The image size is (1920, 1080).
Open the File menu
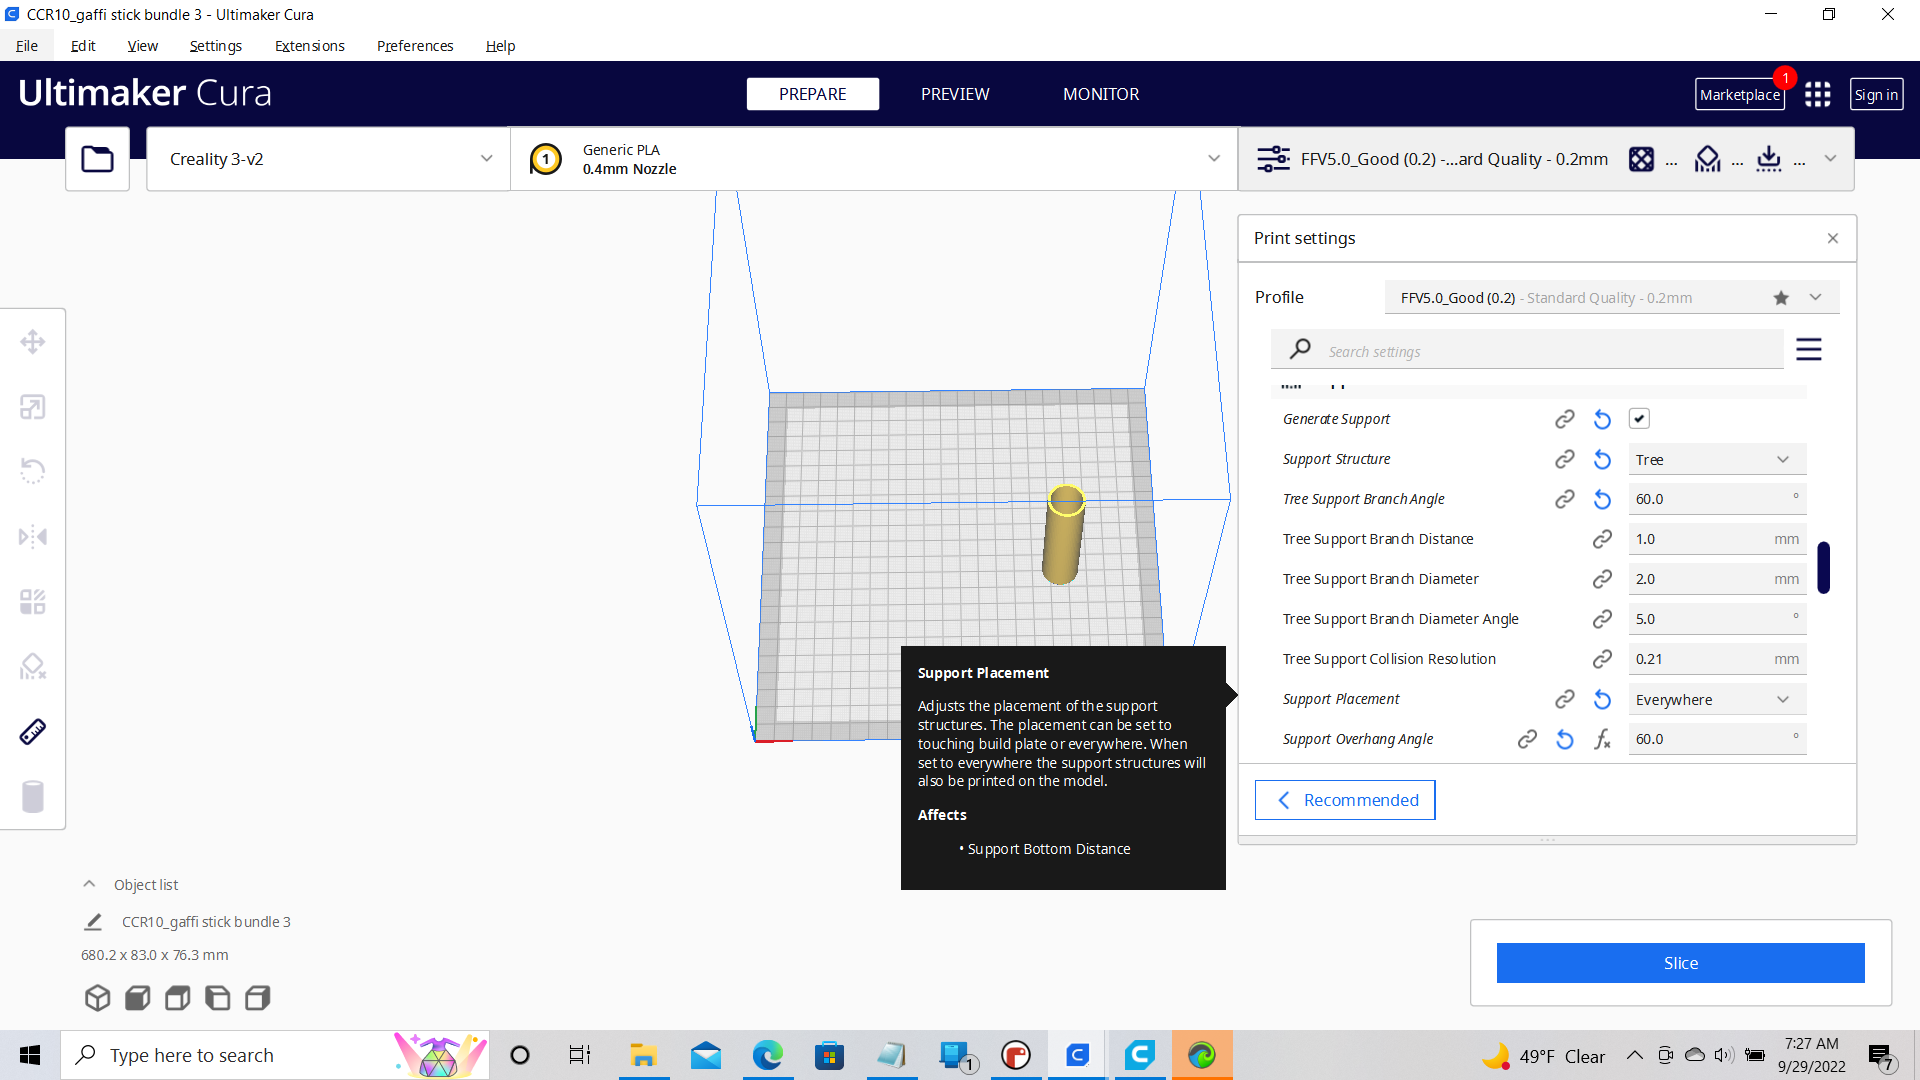[x=27, y=46]
